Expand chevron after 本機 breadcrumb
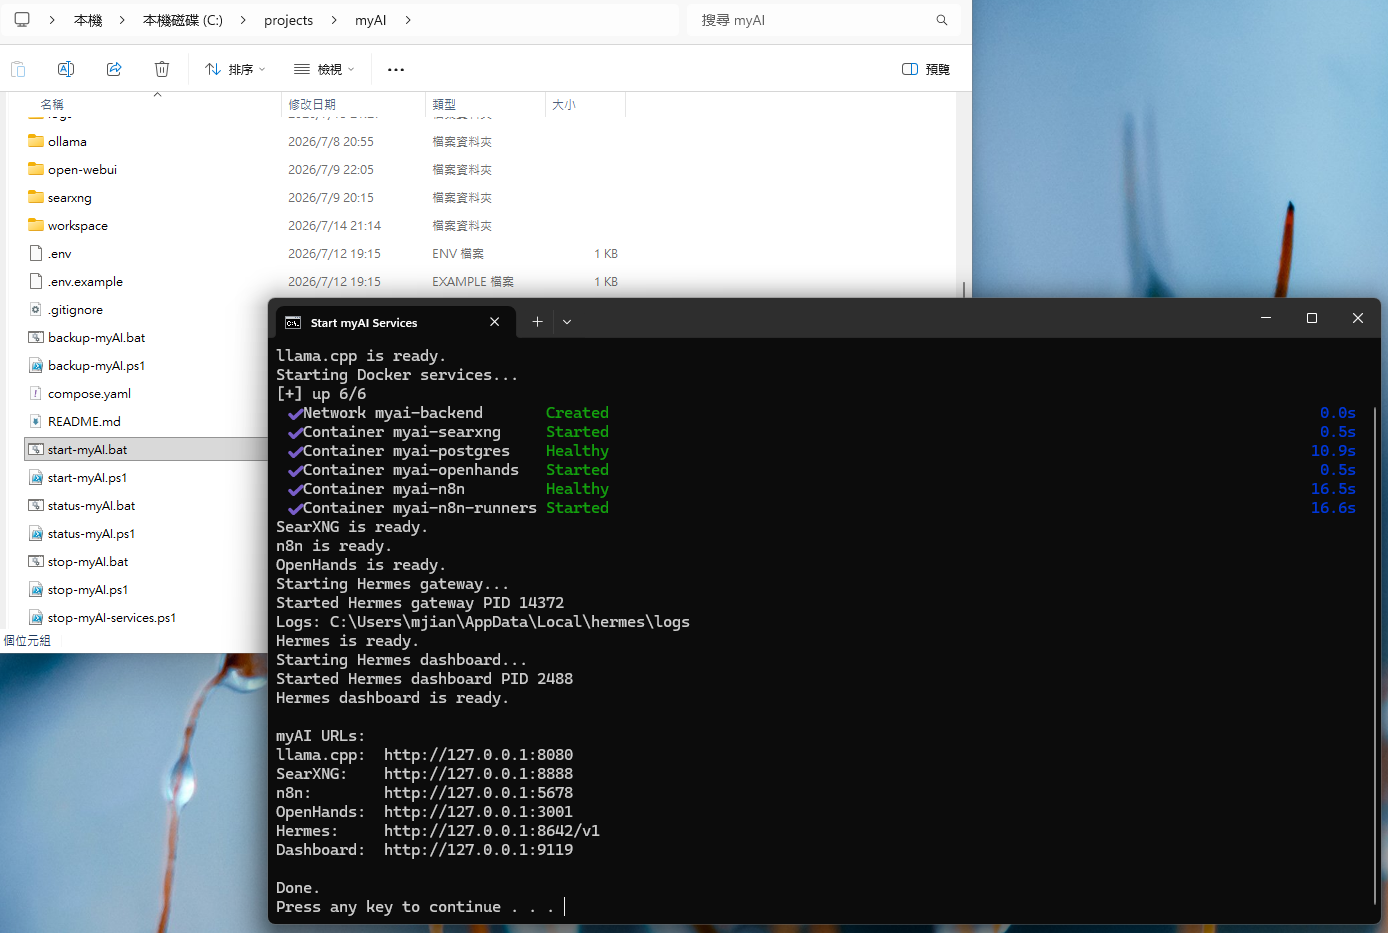Viewport: 1388px width, 933px height. (x=122, y=20)
